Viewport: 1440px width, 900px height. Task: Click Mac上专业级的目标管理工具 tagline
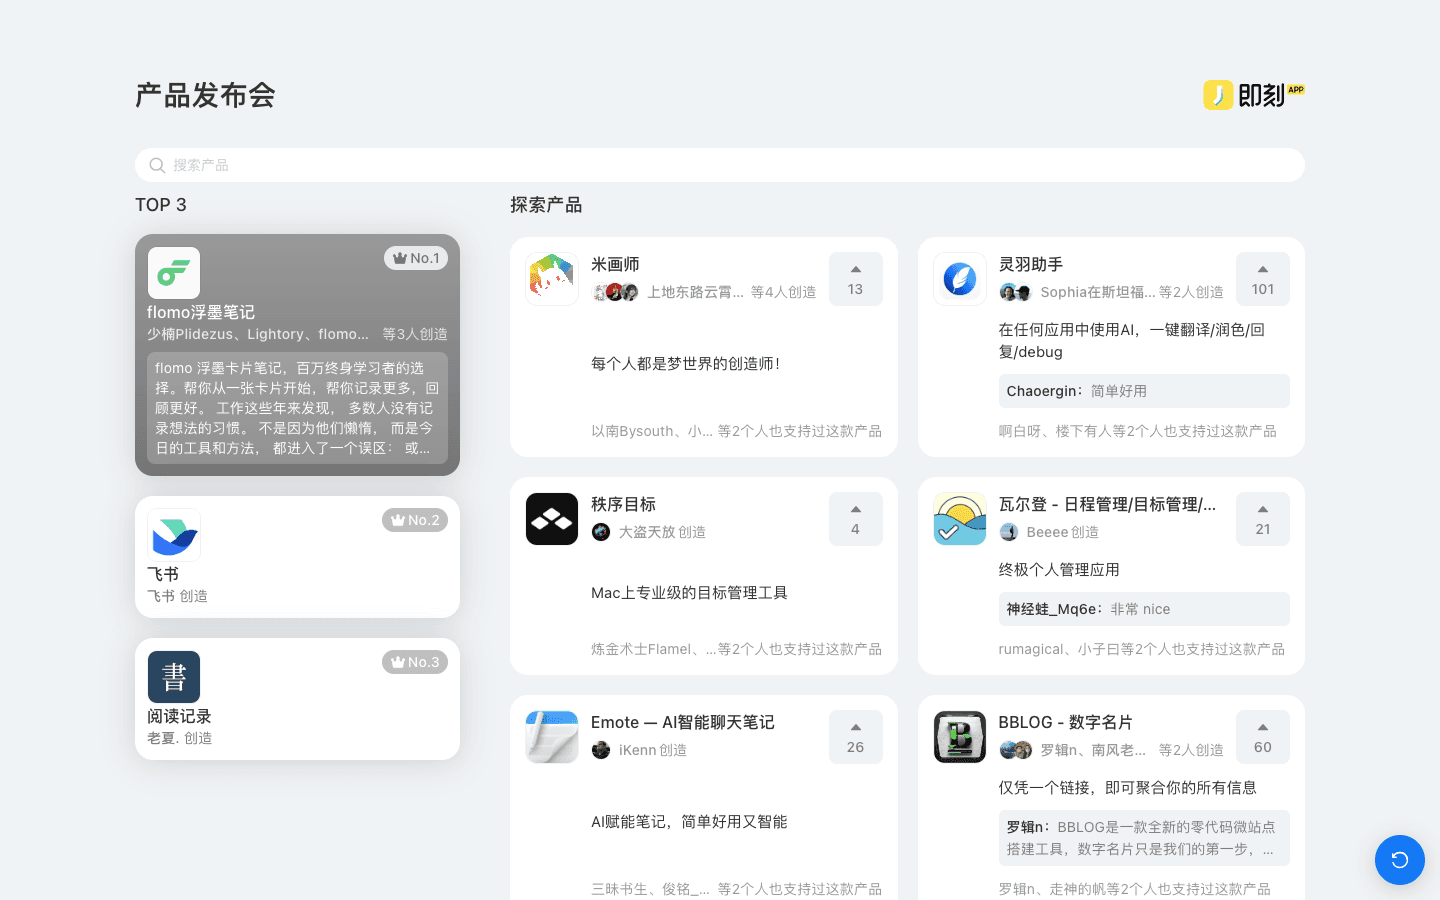pyautogui.click(x=689, y=592)
